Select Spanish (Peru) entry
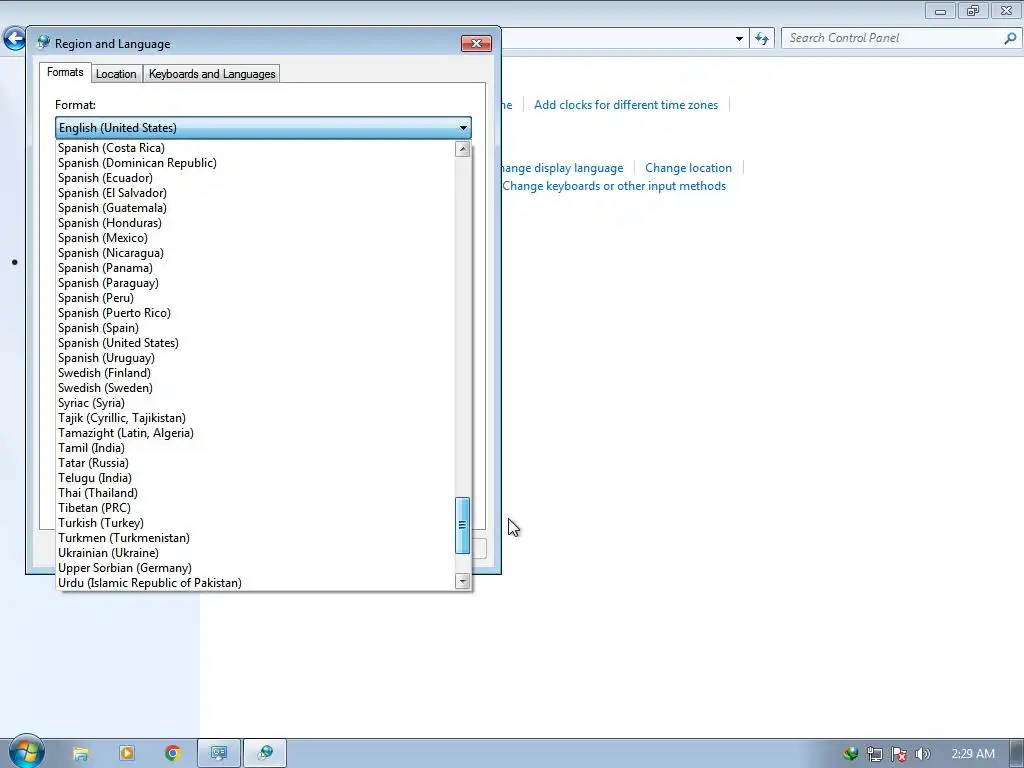 pyautogui.click(x=255, y=298)
